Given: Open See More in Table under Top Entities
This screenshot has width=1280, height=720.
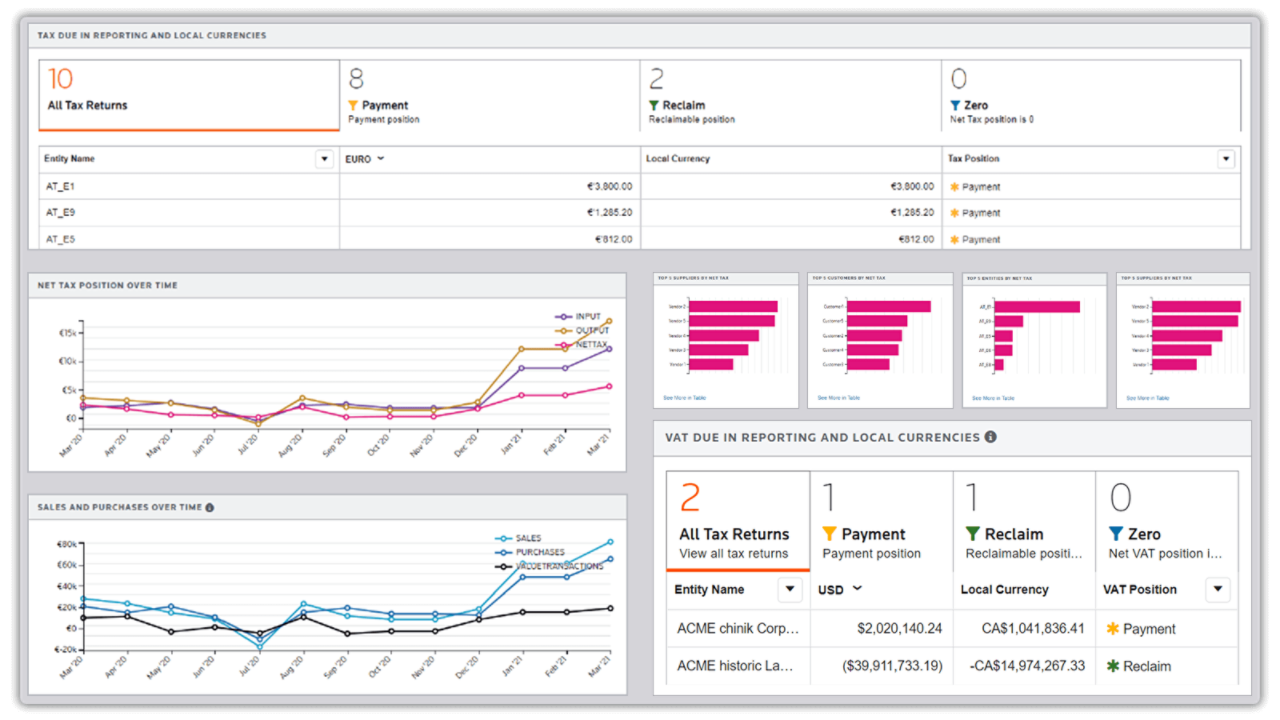Looking at the screenshot, I should (993, 398).
